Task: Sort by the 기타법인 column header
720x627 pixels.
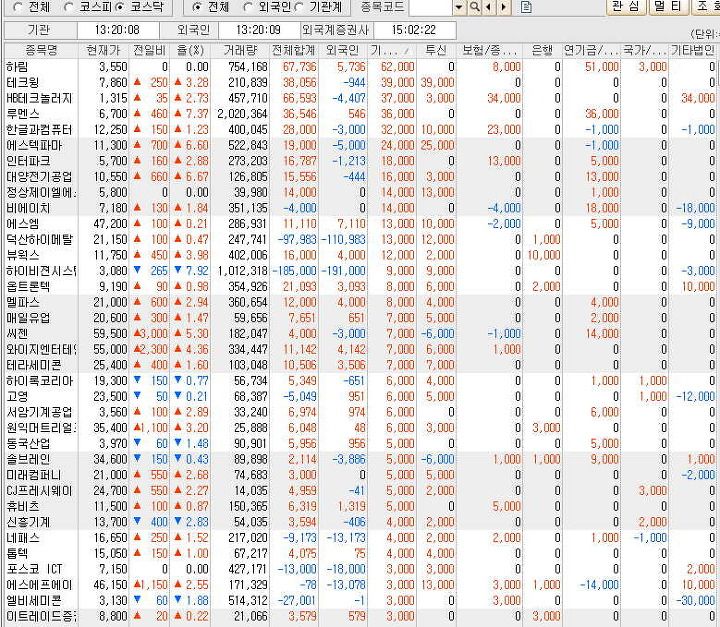Action: 693,50
